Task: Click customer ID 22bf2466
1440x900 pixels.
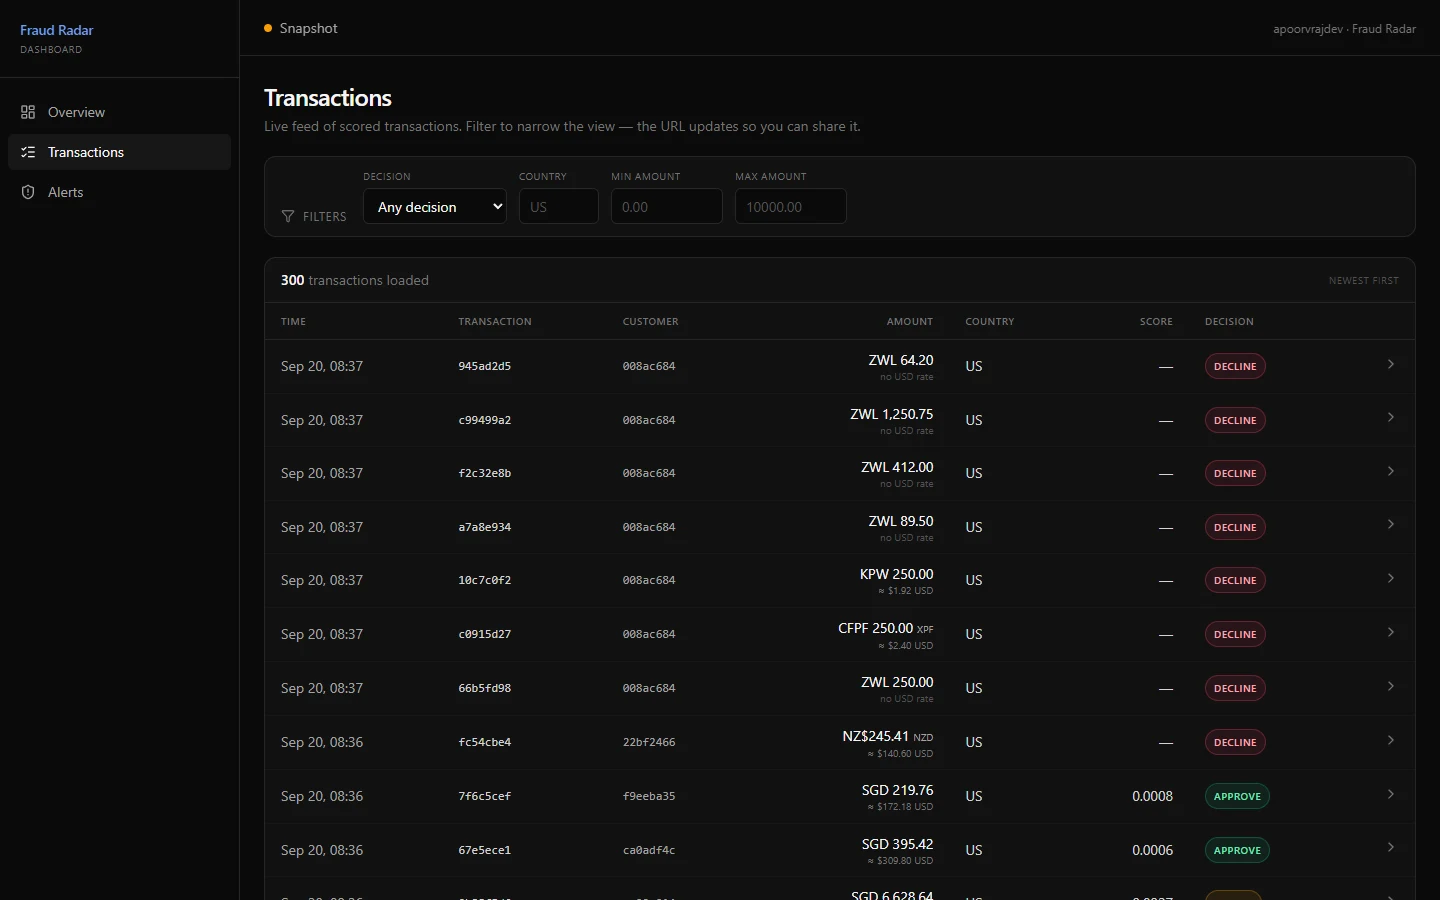Action: [649, 742]
